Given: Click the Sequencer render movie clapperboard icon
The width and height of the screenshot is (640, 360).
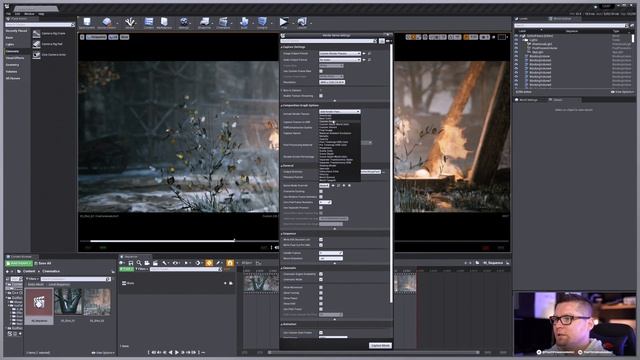Looking at the screenshot, I should pyautogui.click(x=155, y=263).
